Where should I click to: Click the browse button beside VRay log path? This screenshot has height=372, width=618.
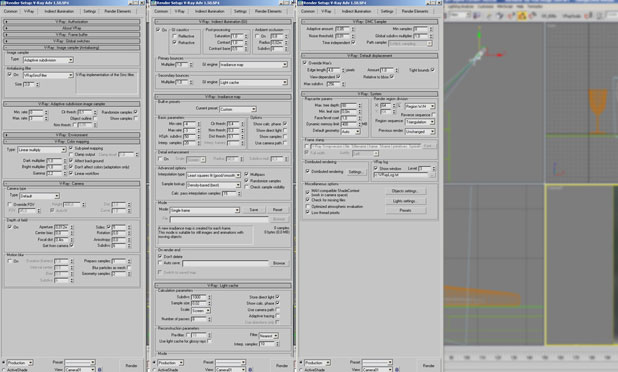432,175
